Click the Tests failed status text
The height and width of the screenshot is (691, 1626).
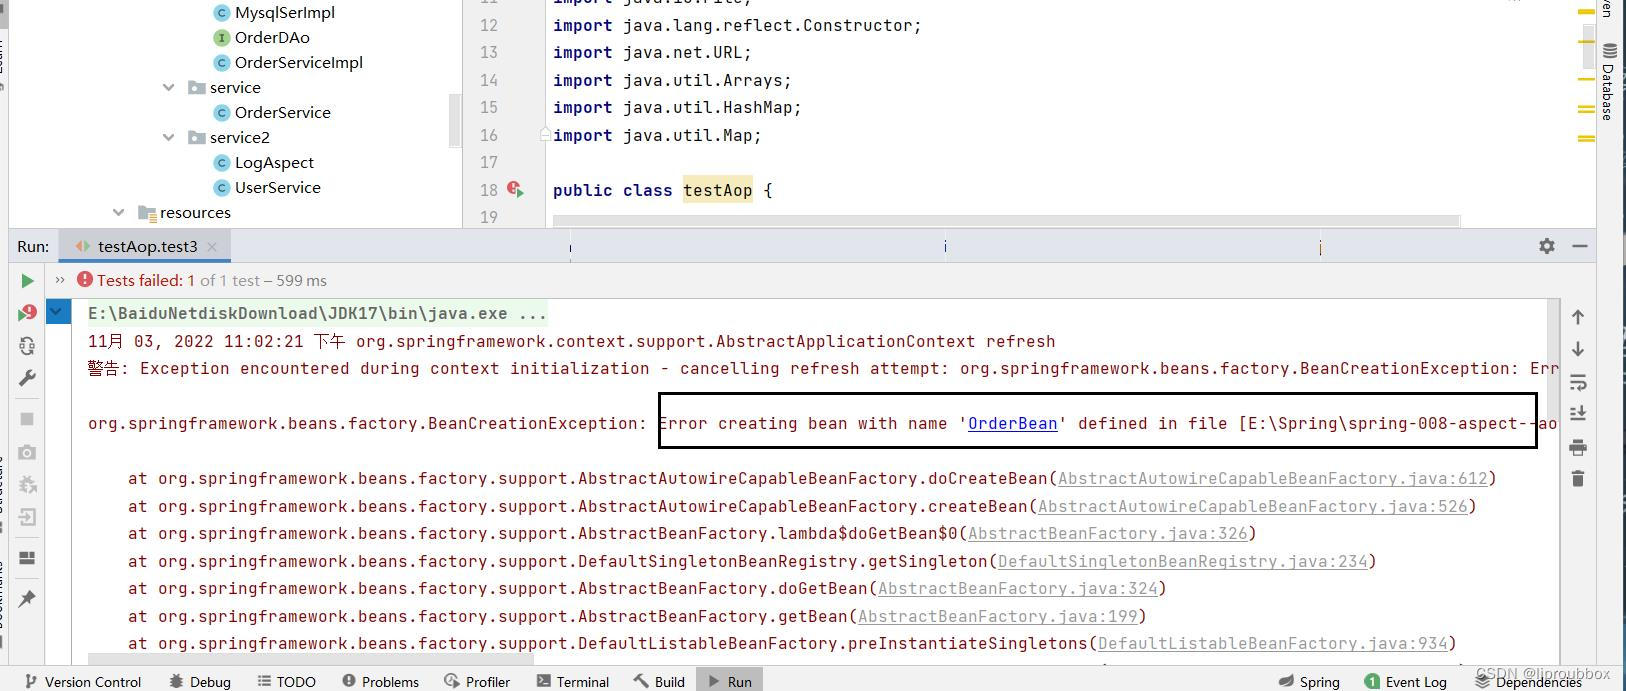coord(146,280)
